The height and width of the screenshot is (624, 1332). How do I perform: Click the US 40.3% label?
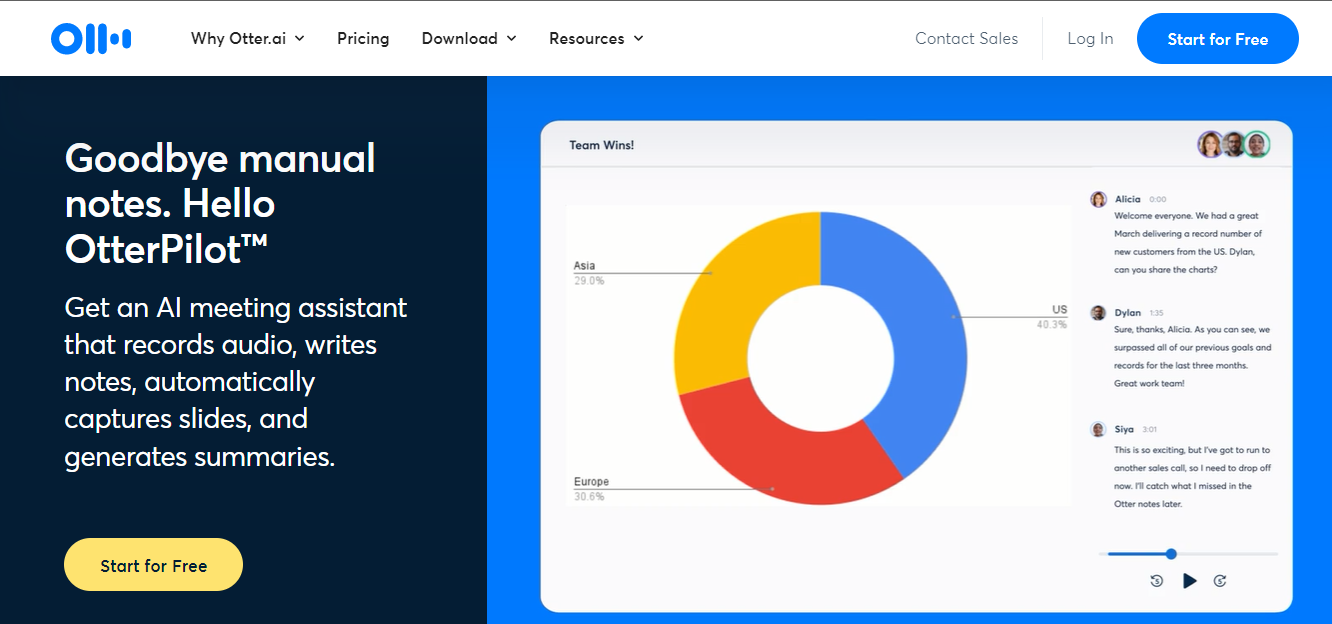(x=1052, y=317)
